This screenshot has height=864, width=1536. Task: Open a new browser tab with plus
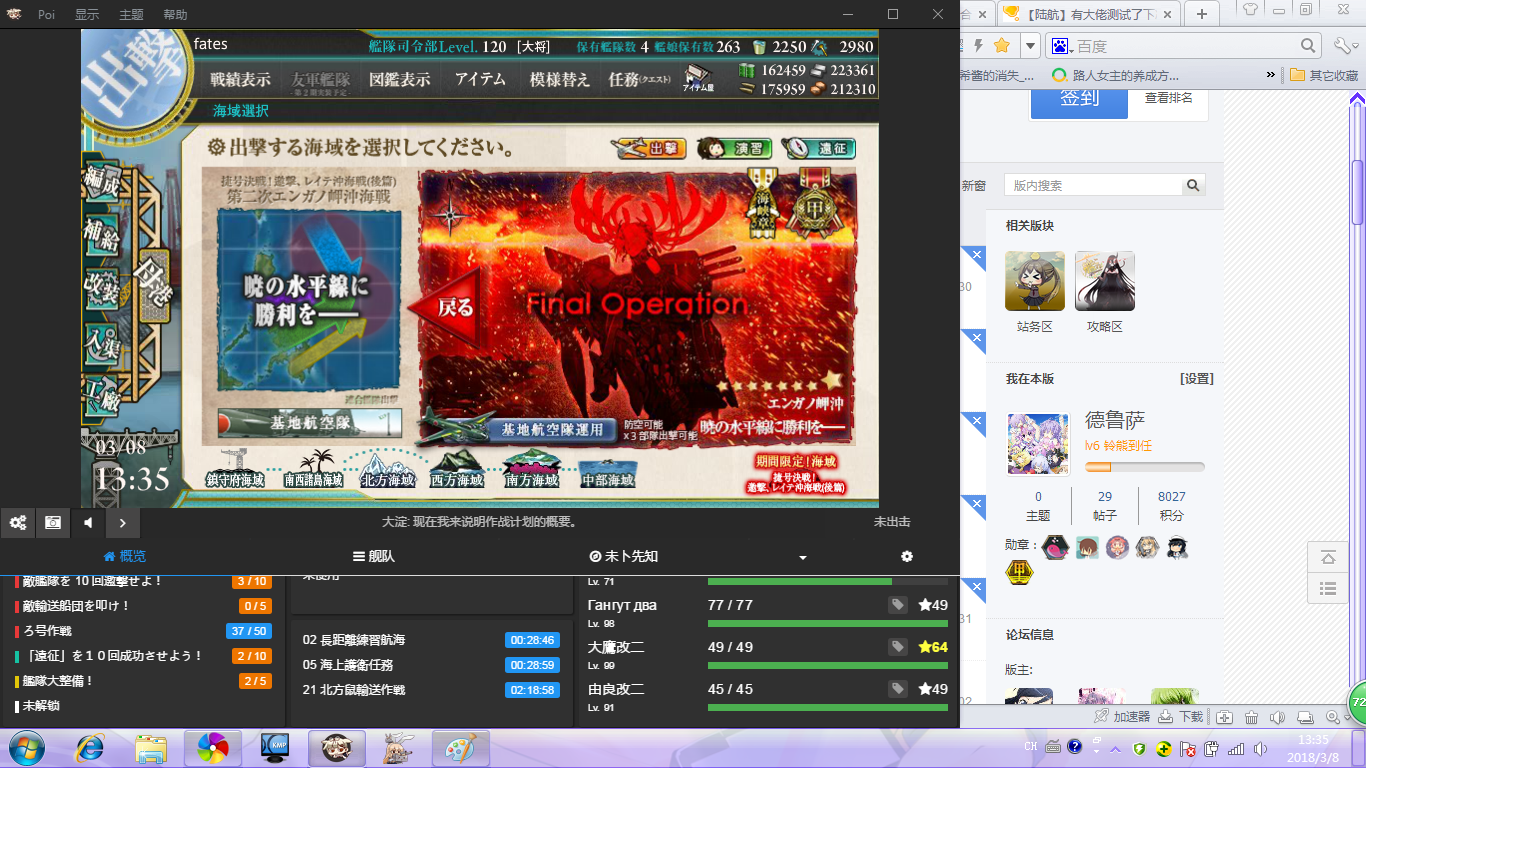(x=1202, y=14)
